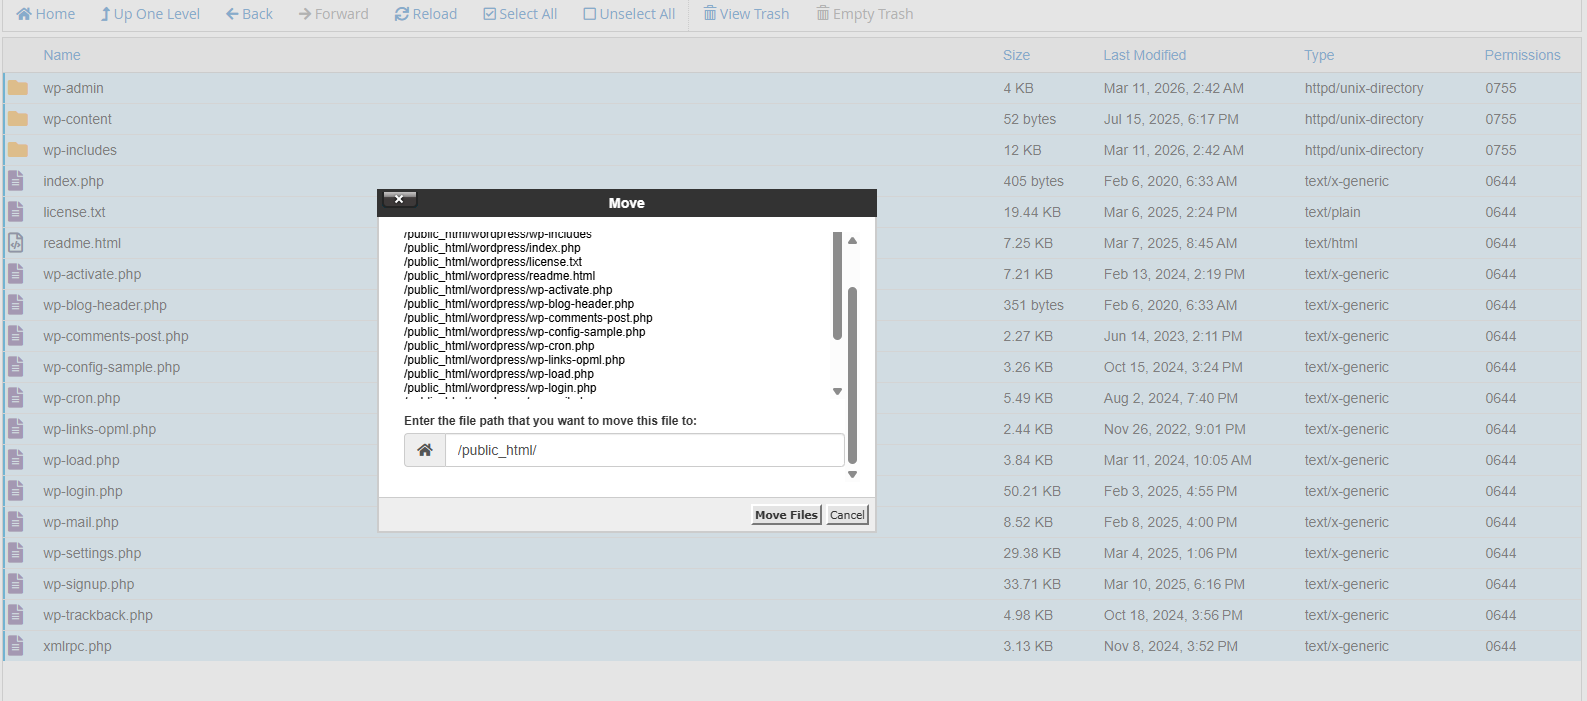This screenshot has height=701, width=1587.
Task: Click the wp-load.php file icon
Action: (16, 460)
